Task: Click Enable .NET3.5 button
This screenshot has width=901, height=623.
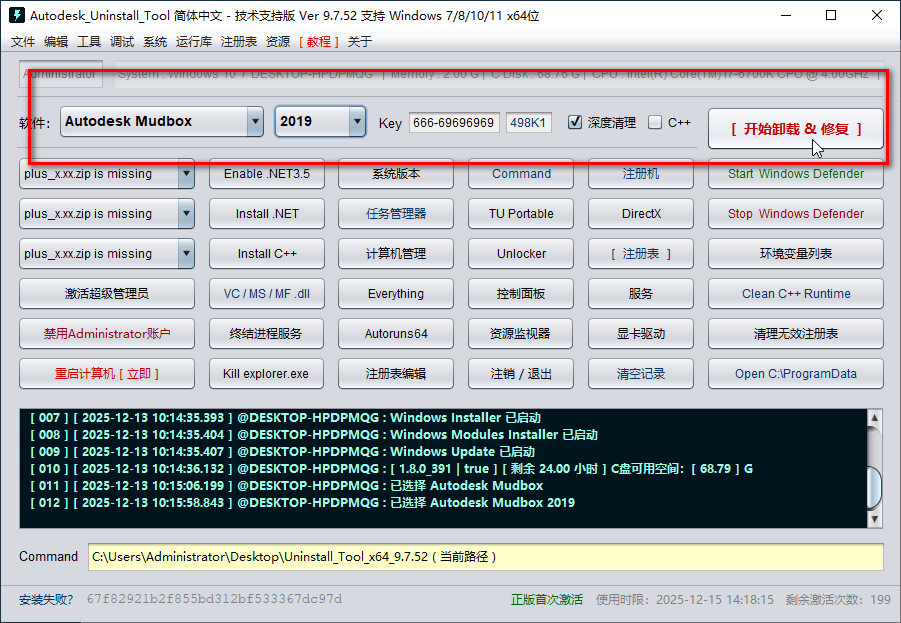Action: (267, 174)
